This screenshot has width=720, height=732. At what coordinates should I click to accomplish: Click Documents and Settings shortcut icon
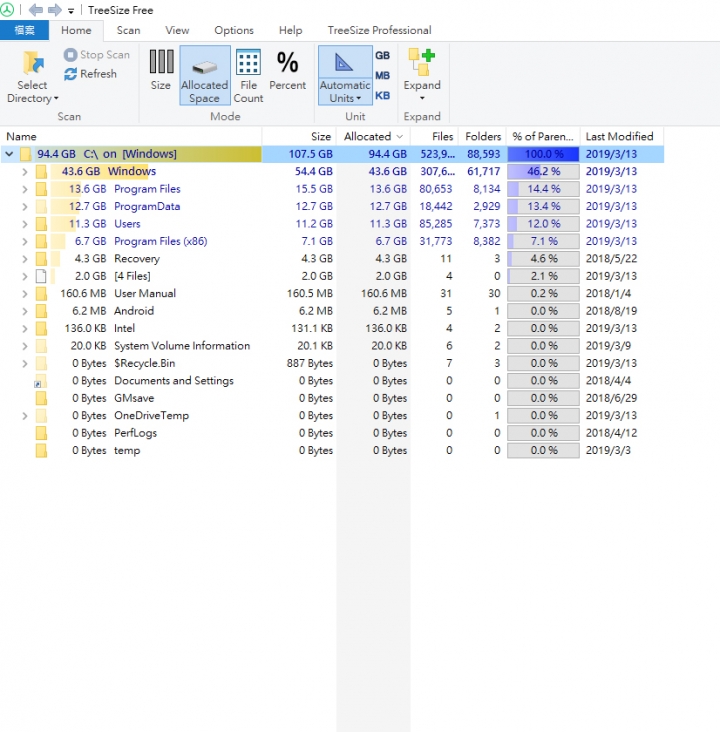click(x=40, y=381)
